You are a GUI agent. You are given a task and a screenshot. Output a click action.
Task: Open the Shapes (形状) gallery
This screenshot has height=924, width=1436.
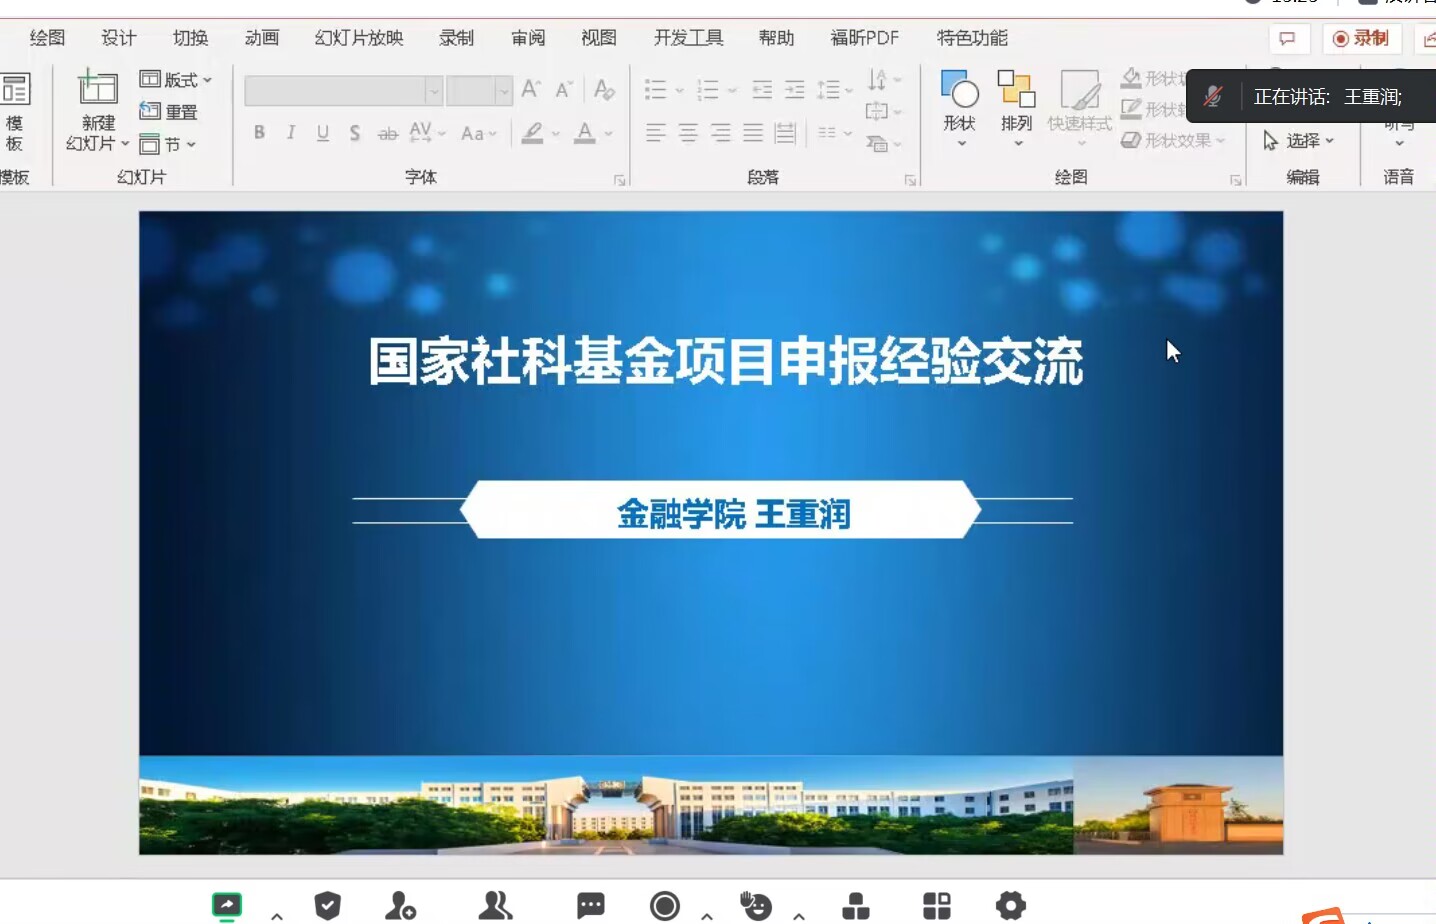tap(960, 109)
